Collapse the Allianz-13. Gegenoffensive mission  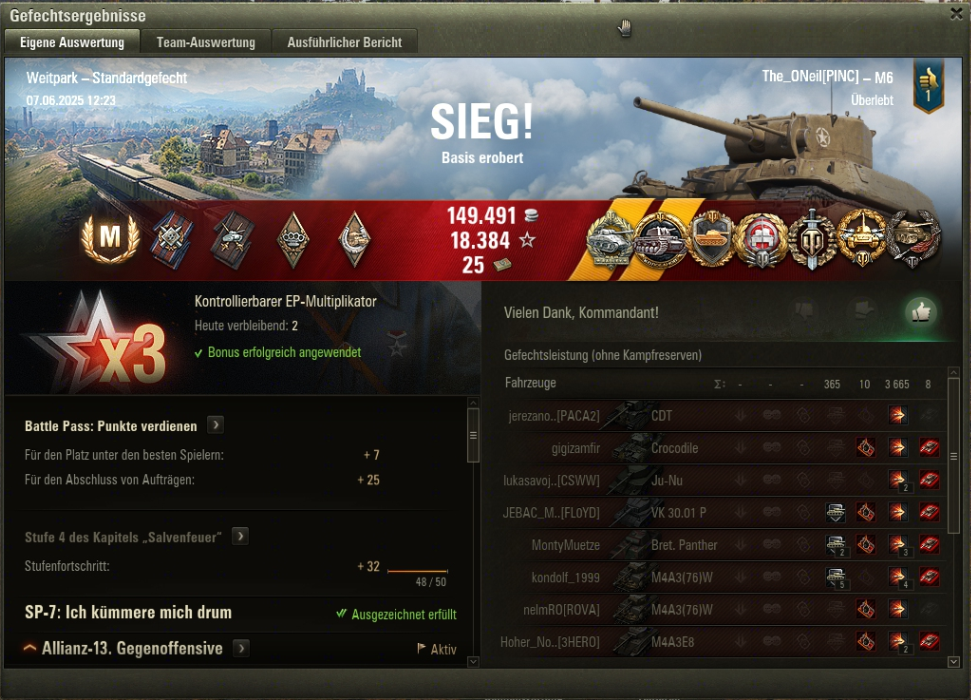point(29,648)
